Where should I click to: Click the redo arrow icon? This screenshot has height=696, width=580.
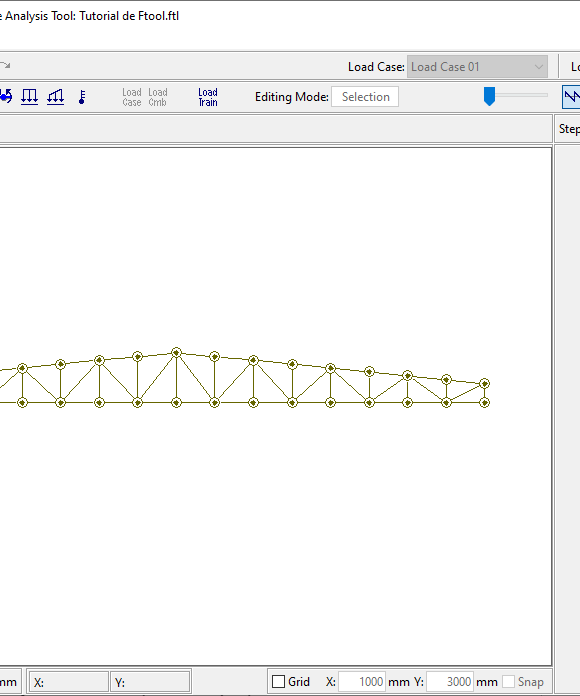tap(5, 66)
